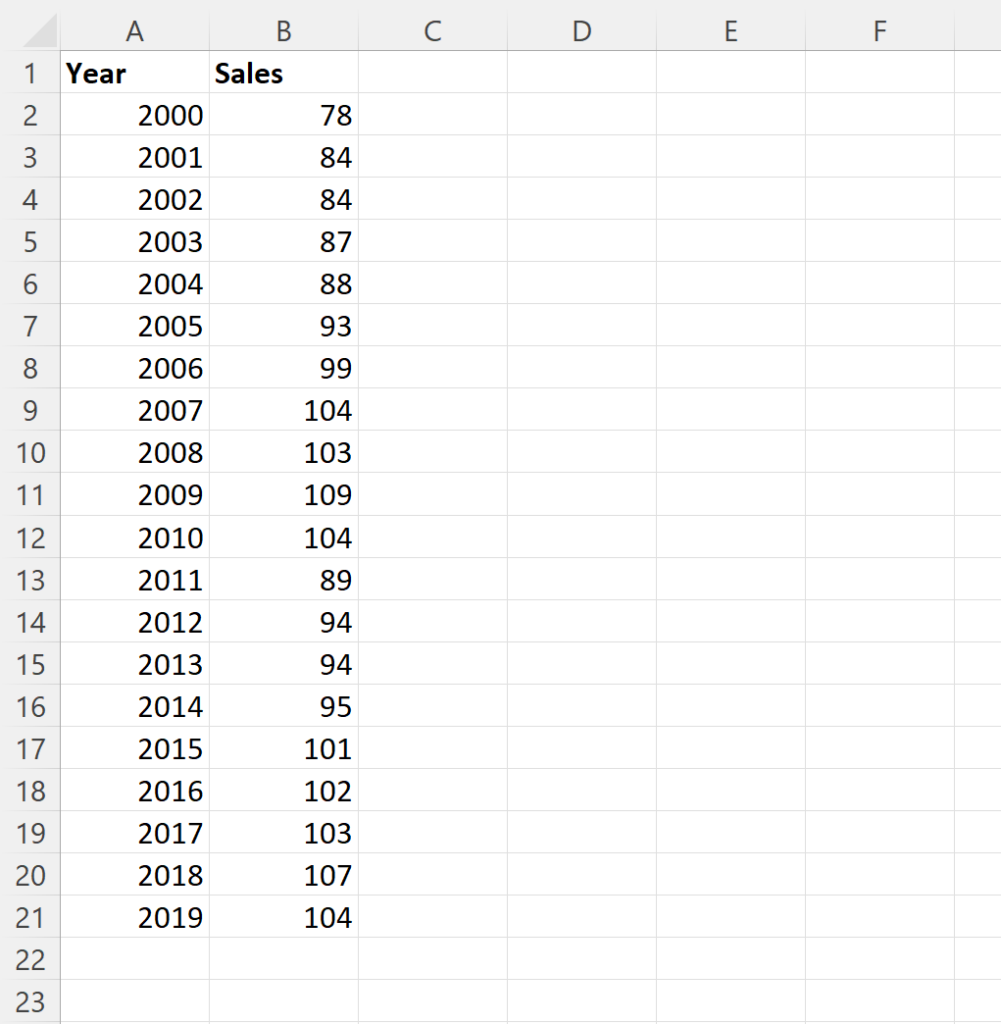The width and height of the screenshot is (1001, 1024).
Task: Select column A header
Action: point(135,31)
